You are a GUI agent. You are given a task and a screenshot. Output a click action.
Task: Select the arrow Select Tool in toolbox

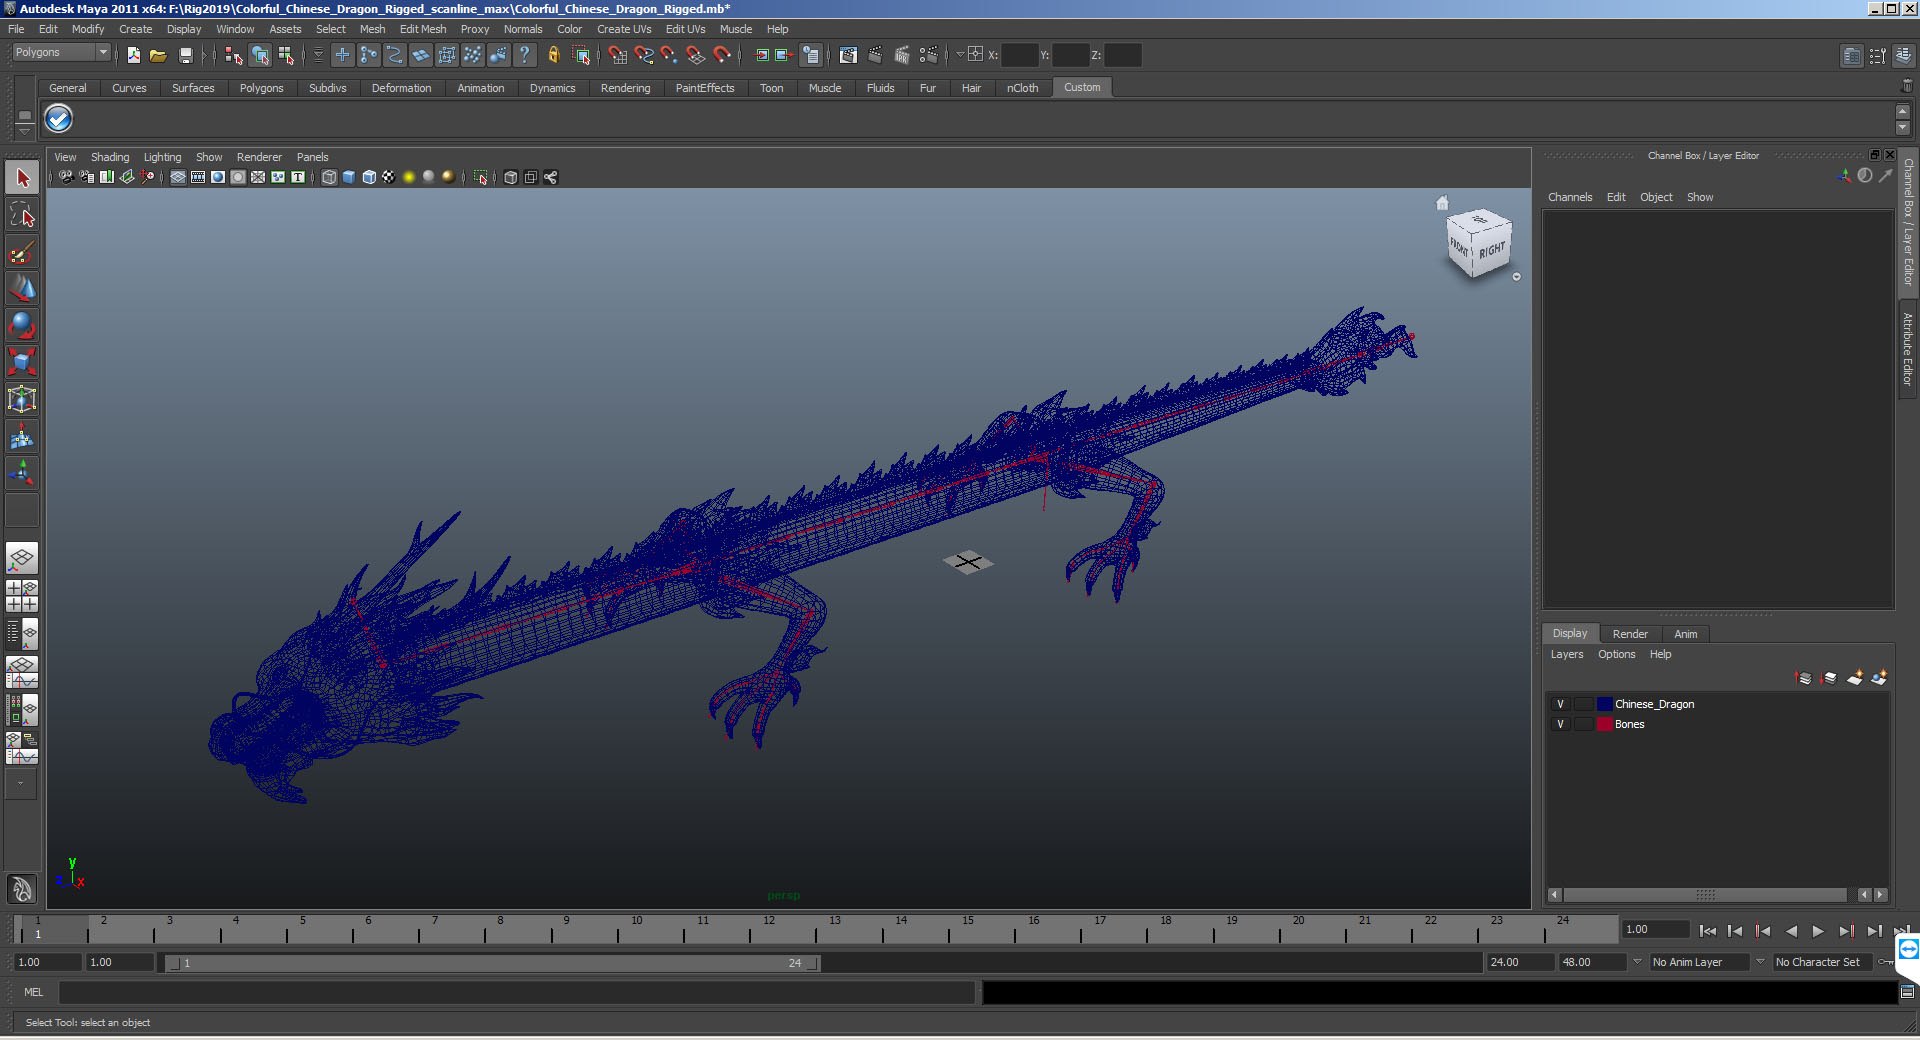point(22,178)
